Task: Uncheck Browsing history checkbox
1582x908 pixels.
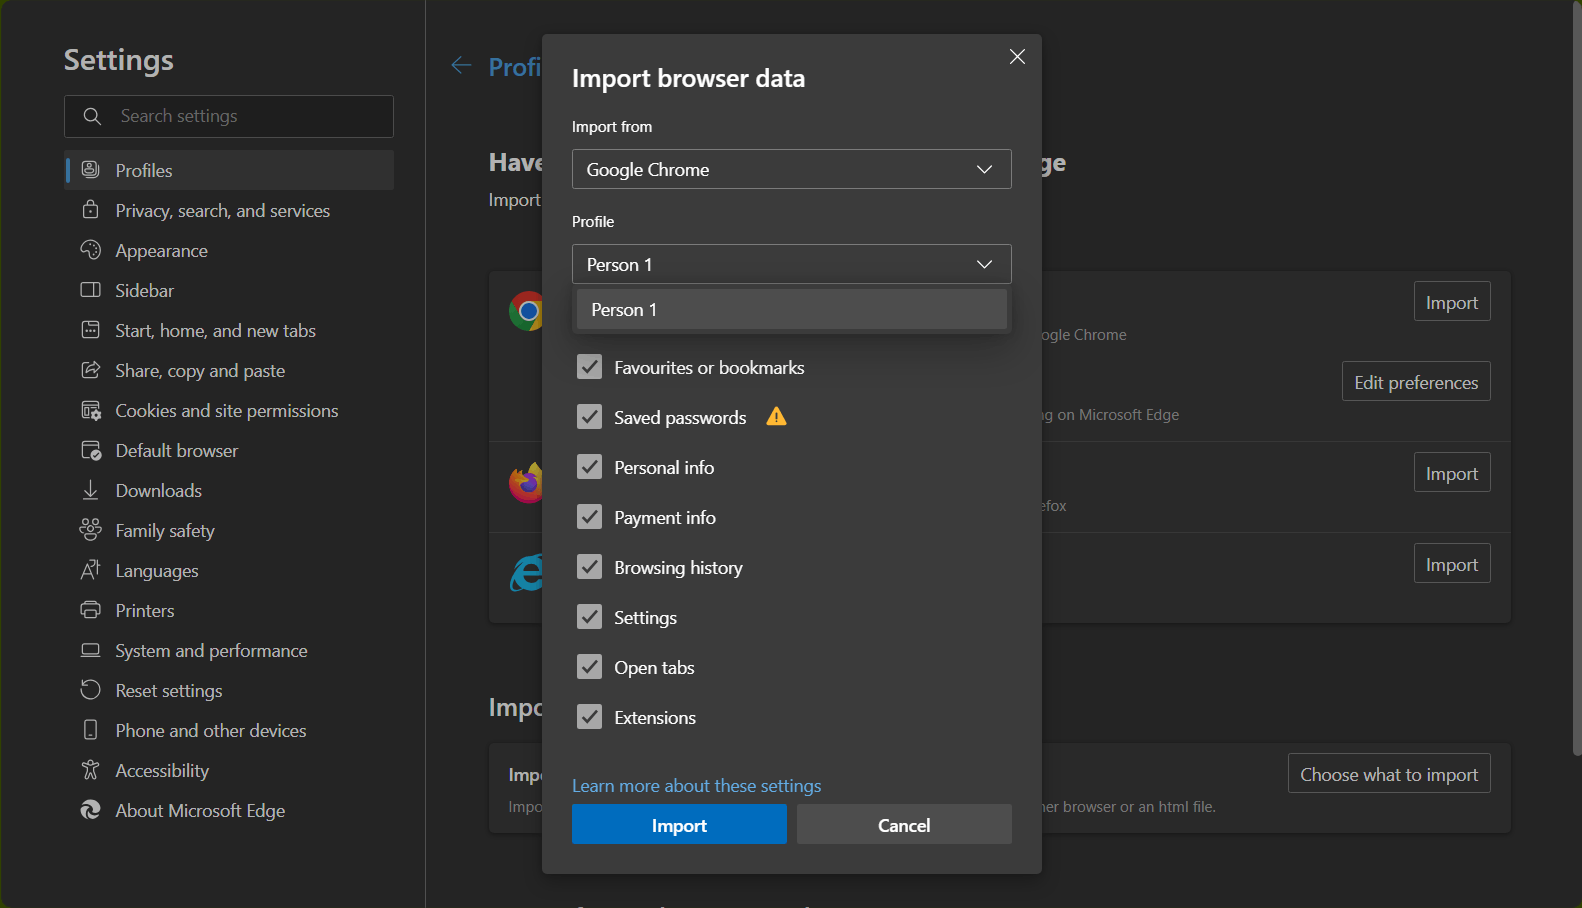Action: 590,567
